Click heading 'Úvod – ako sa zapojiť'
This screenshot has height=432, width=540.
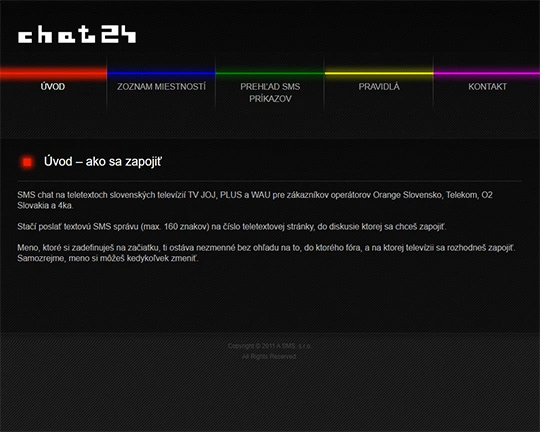(x=103, y=162)
